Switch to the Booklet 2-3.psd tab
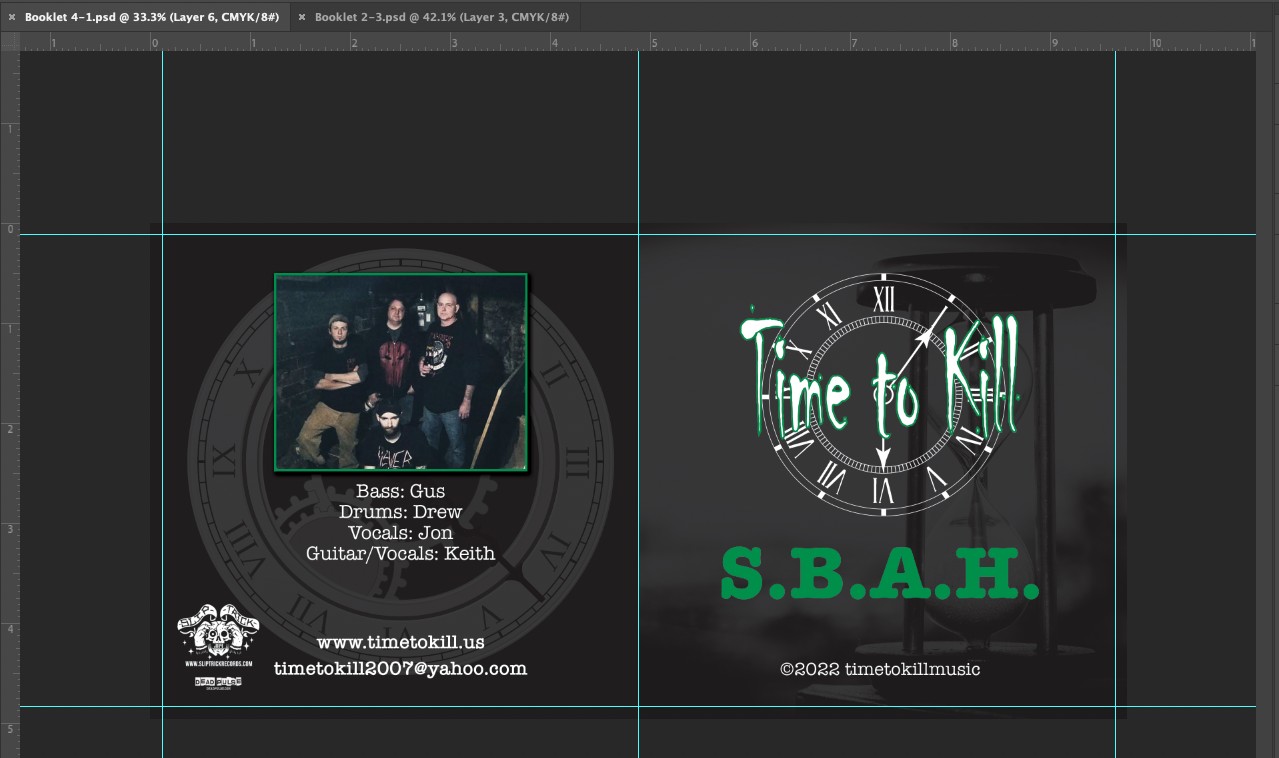This screenshot has height=758, width=1279. pyautogui.click(x=441, y=17)
